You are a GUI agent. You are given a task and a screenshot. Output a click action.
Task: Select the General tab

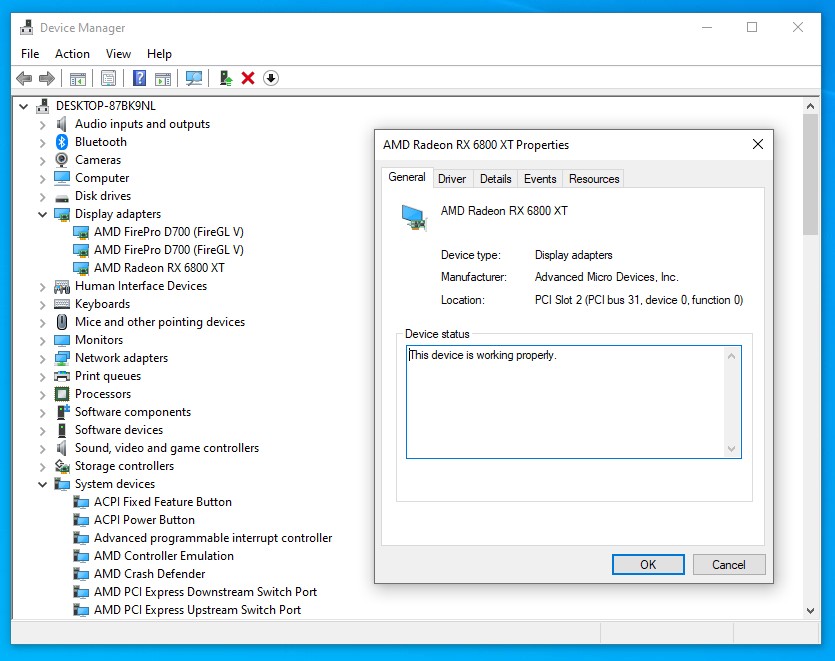(407, 177)
